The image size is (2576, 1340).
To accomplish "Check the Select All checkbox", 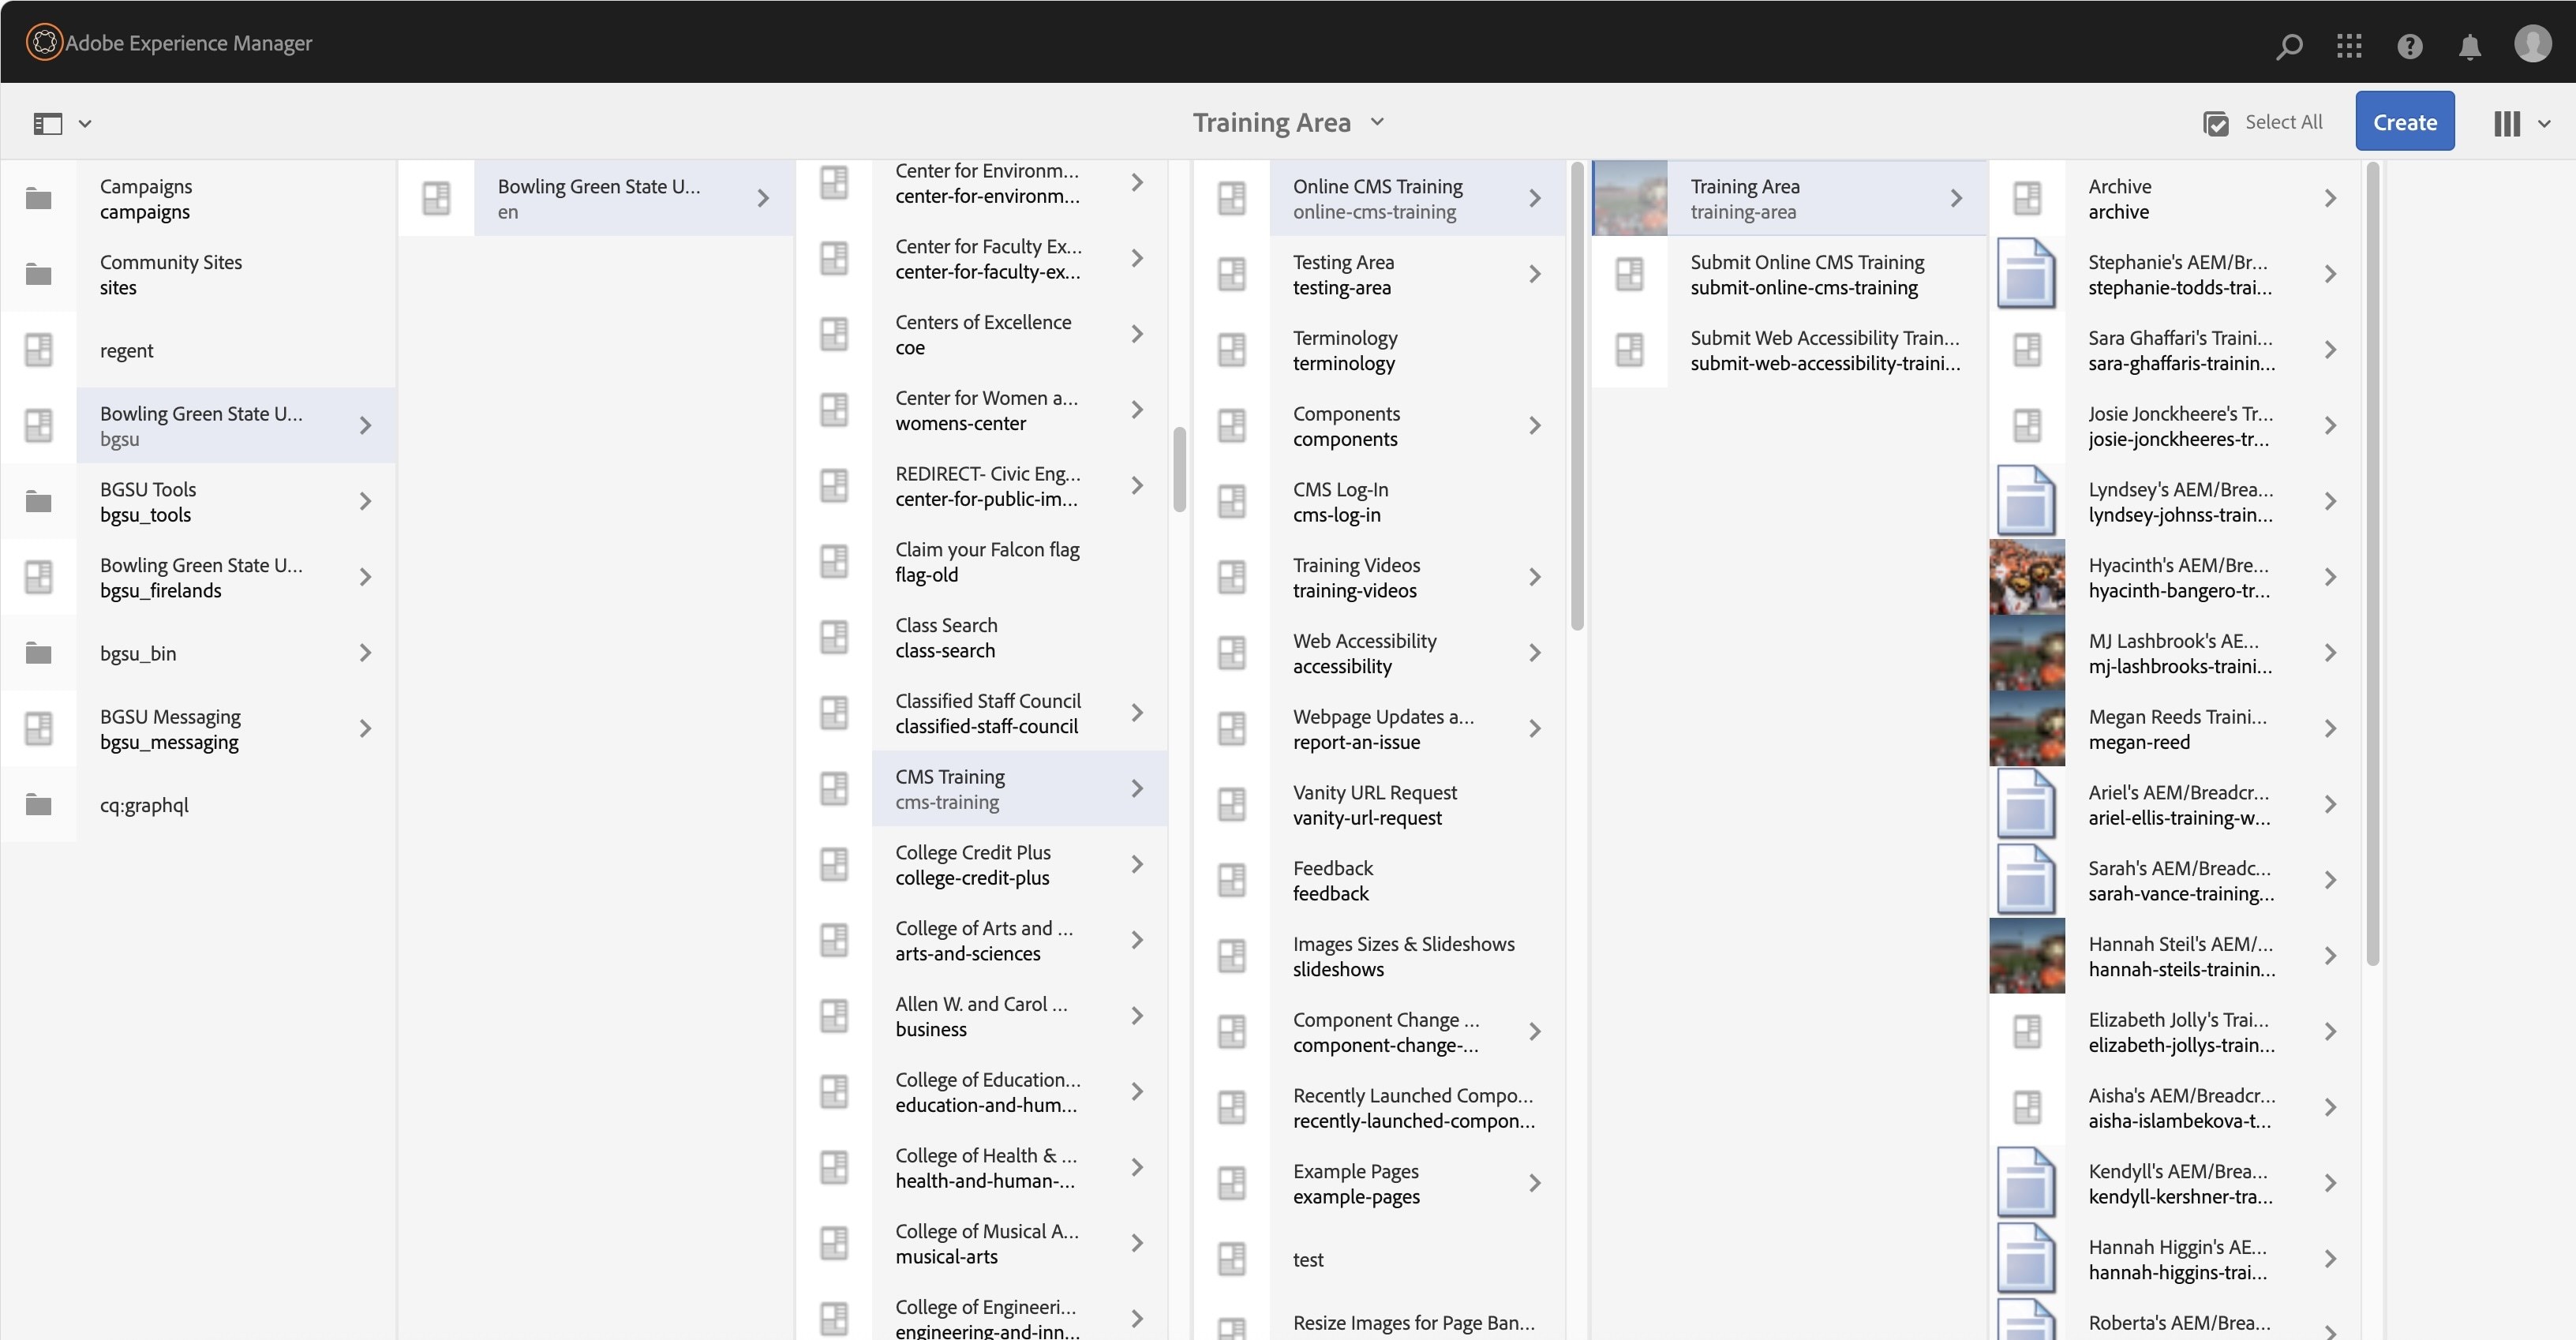I will click(x=2216, y=123).
